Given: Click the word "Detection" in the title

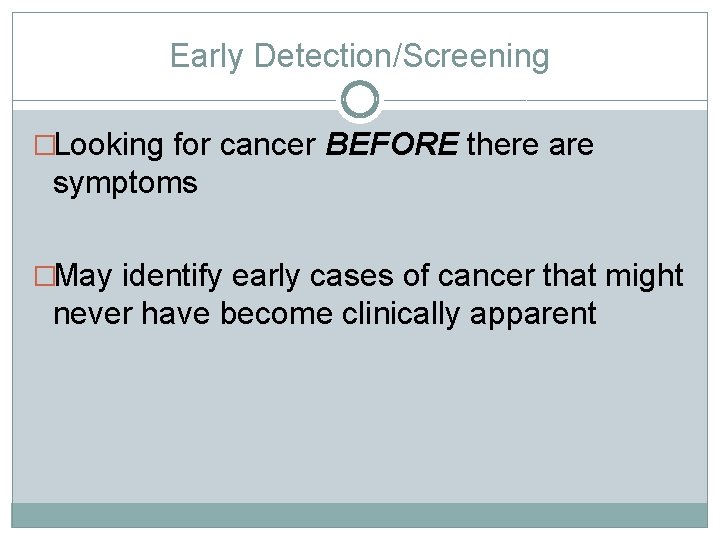Looking at the screenshot, I should click(322, 56).
